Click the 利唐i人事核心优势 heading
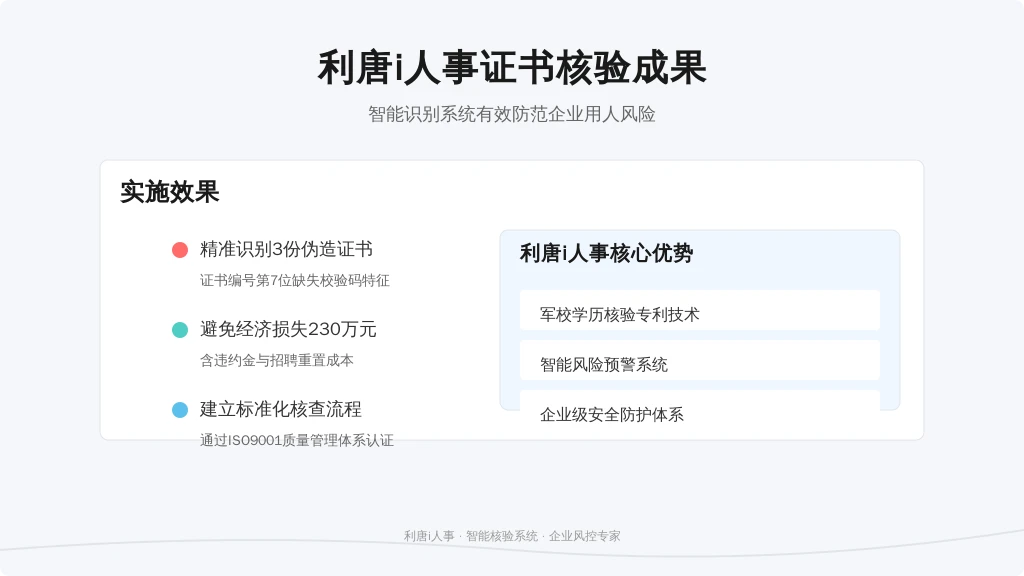This screenshot has width=1024, height=576. (607, 253)
